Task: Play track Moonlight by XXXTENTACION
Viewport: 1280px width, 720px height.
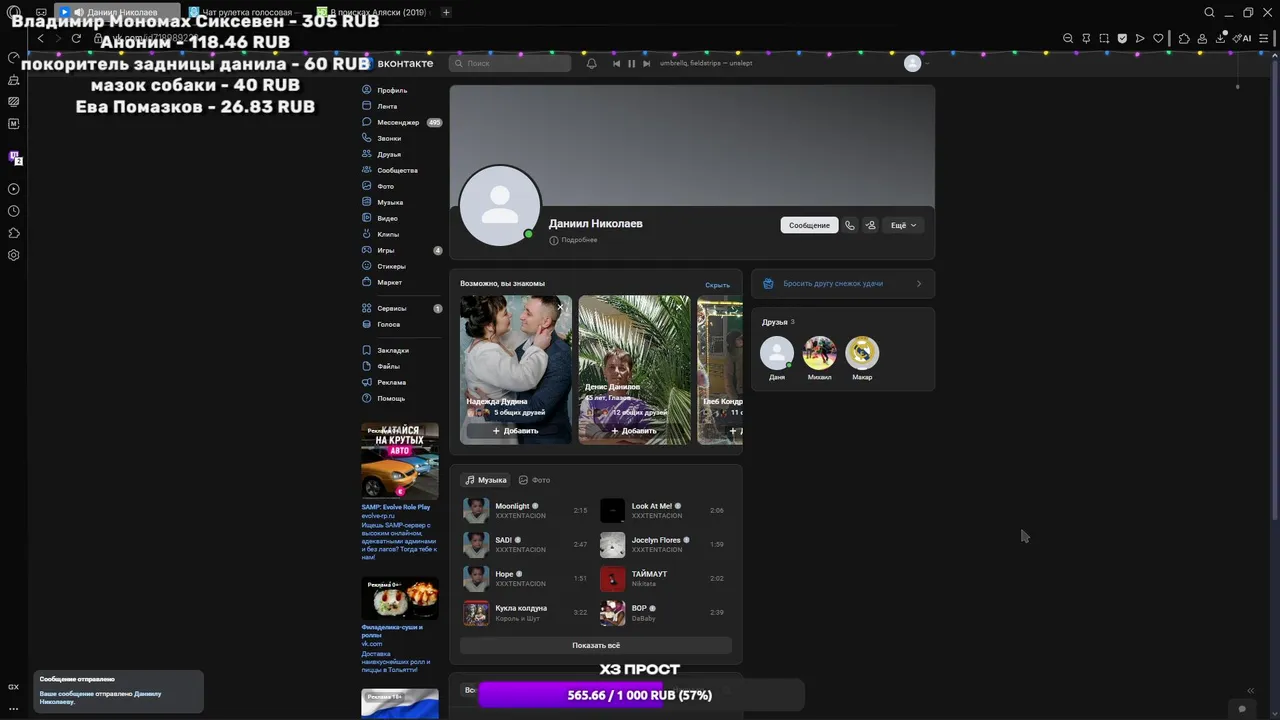Action: (476, 510)
